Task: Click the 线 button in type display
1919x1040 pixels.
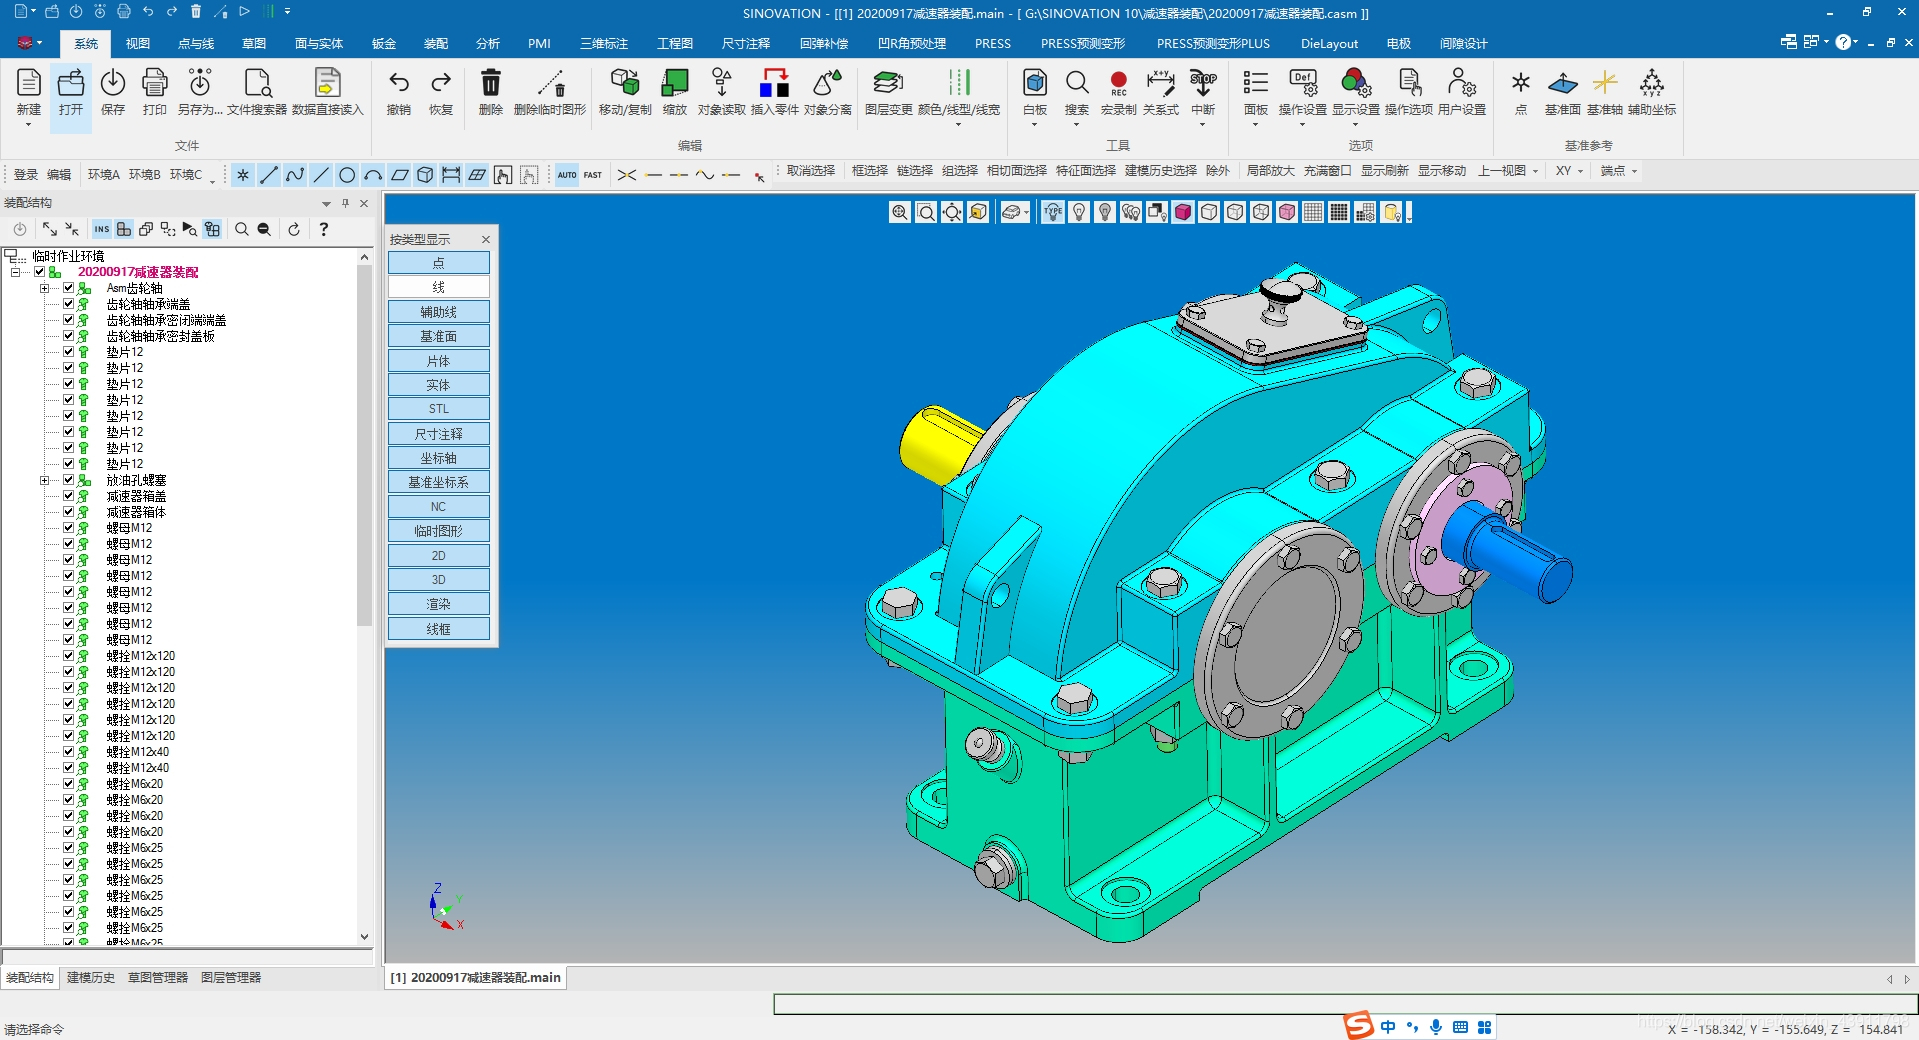Action: click(439, 287)
